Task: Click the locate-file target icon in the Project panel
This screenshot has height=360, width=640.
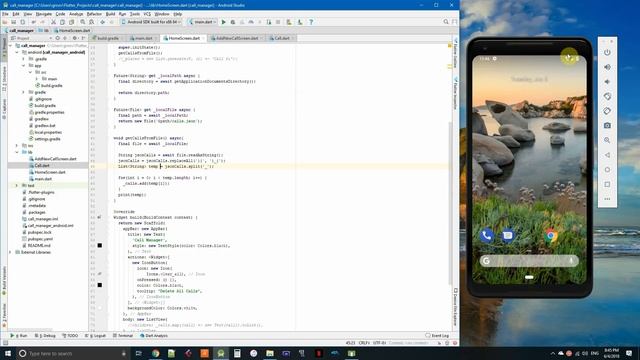Action: pos(58,38)
